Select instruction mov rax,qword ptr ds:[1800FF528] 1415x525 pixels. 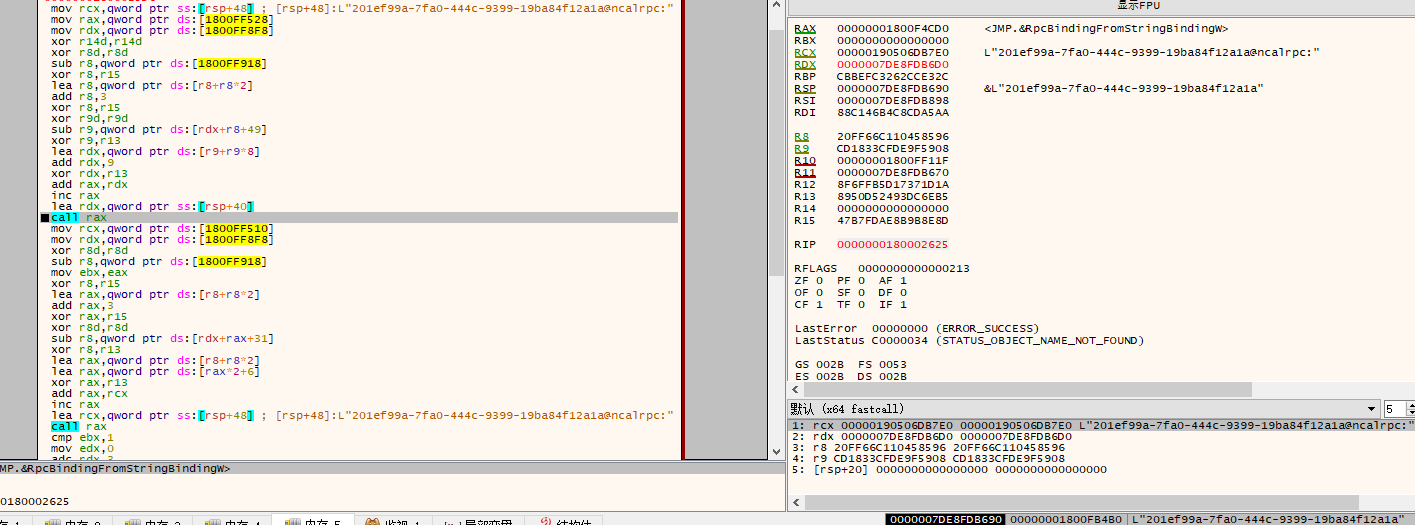click(162, 19)
